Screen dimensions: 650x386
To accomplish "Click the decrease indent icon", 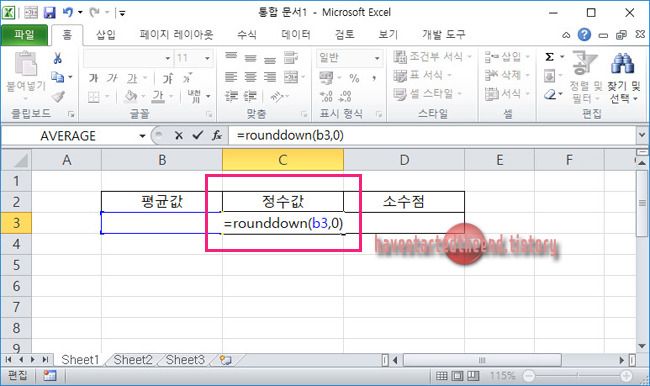I will (231, 96).
